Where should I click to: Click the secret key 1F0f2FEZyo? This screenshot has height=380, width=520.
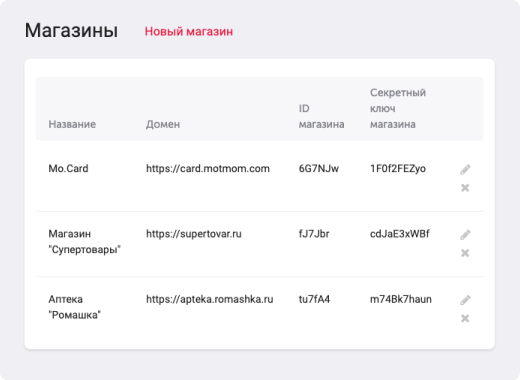click(x=398, y=169)
